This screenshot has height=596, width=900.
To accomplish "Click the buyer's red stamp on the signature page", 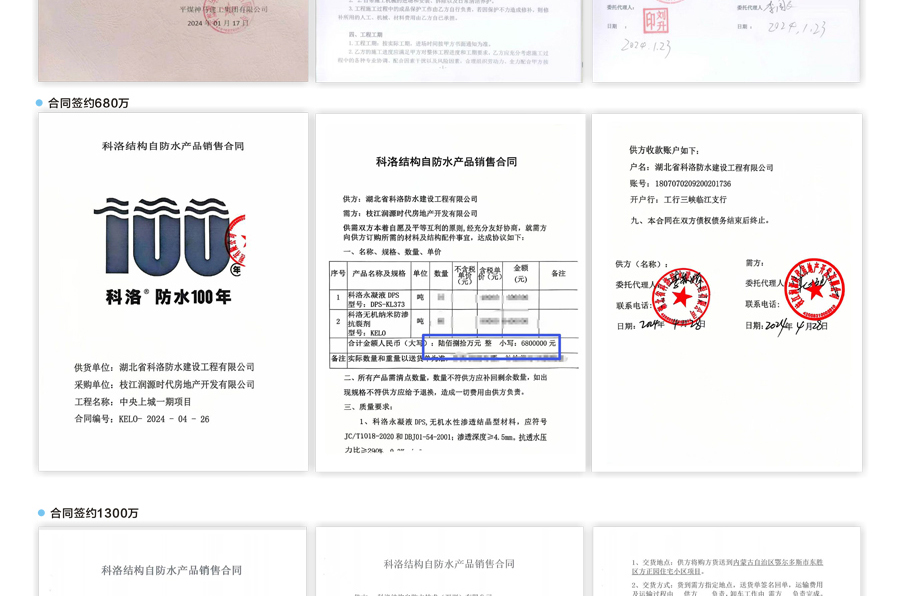I will pyautogui.click(x=814, y=289).
